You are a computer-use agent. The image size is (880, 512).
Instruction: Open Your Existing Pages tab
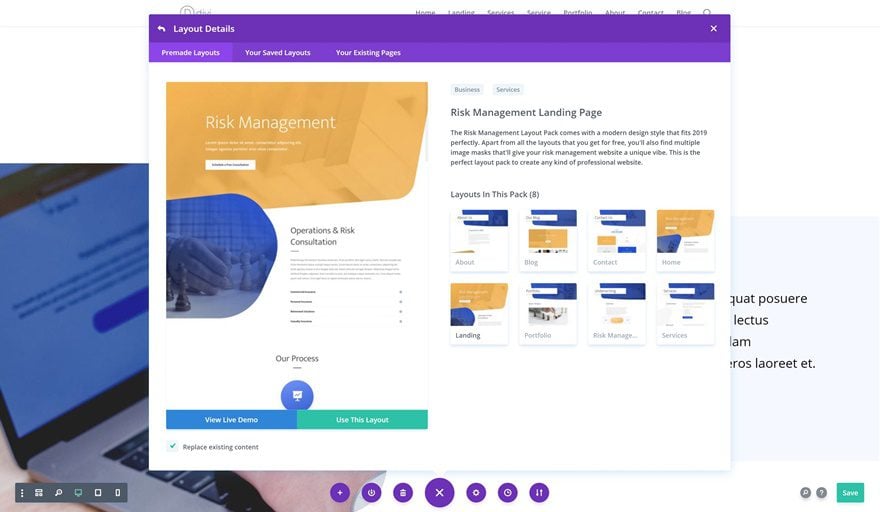tap(368, 53)
